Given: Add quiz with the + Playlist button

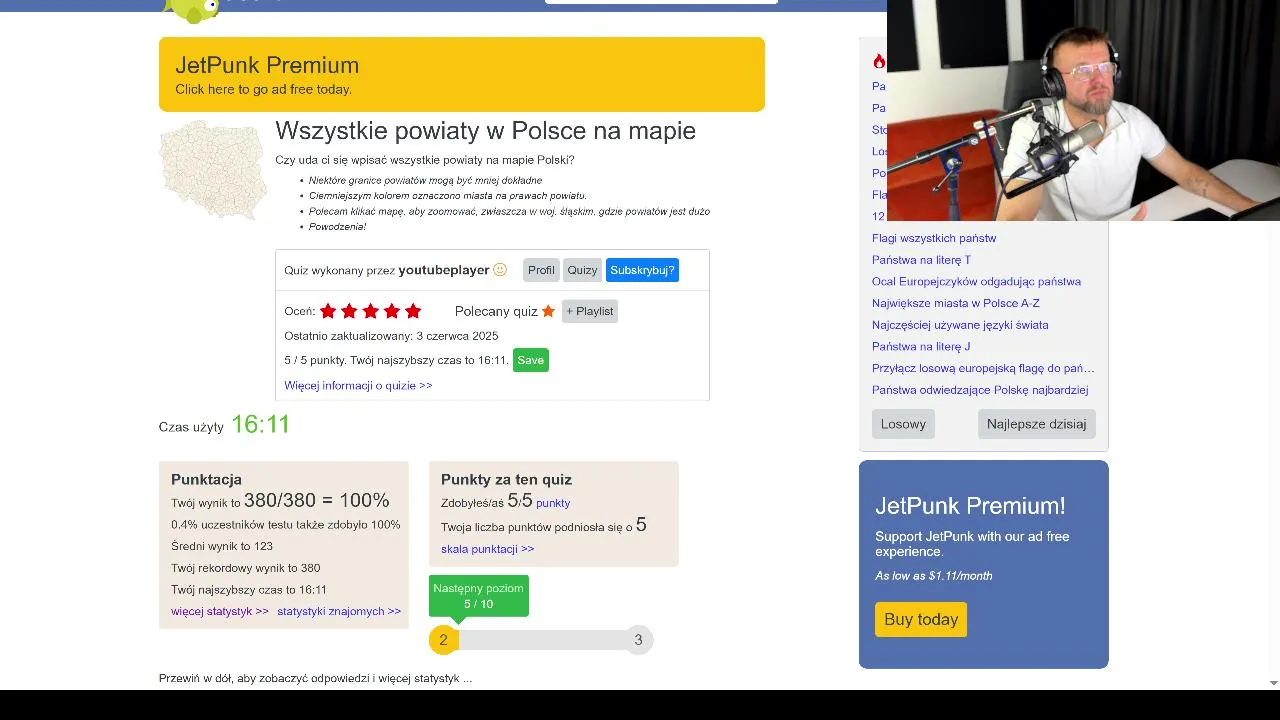Looking at the screenshot, I should click(590, 311).
